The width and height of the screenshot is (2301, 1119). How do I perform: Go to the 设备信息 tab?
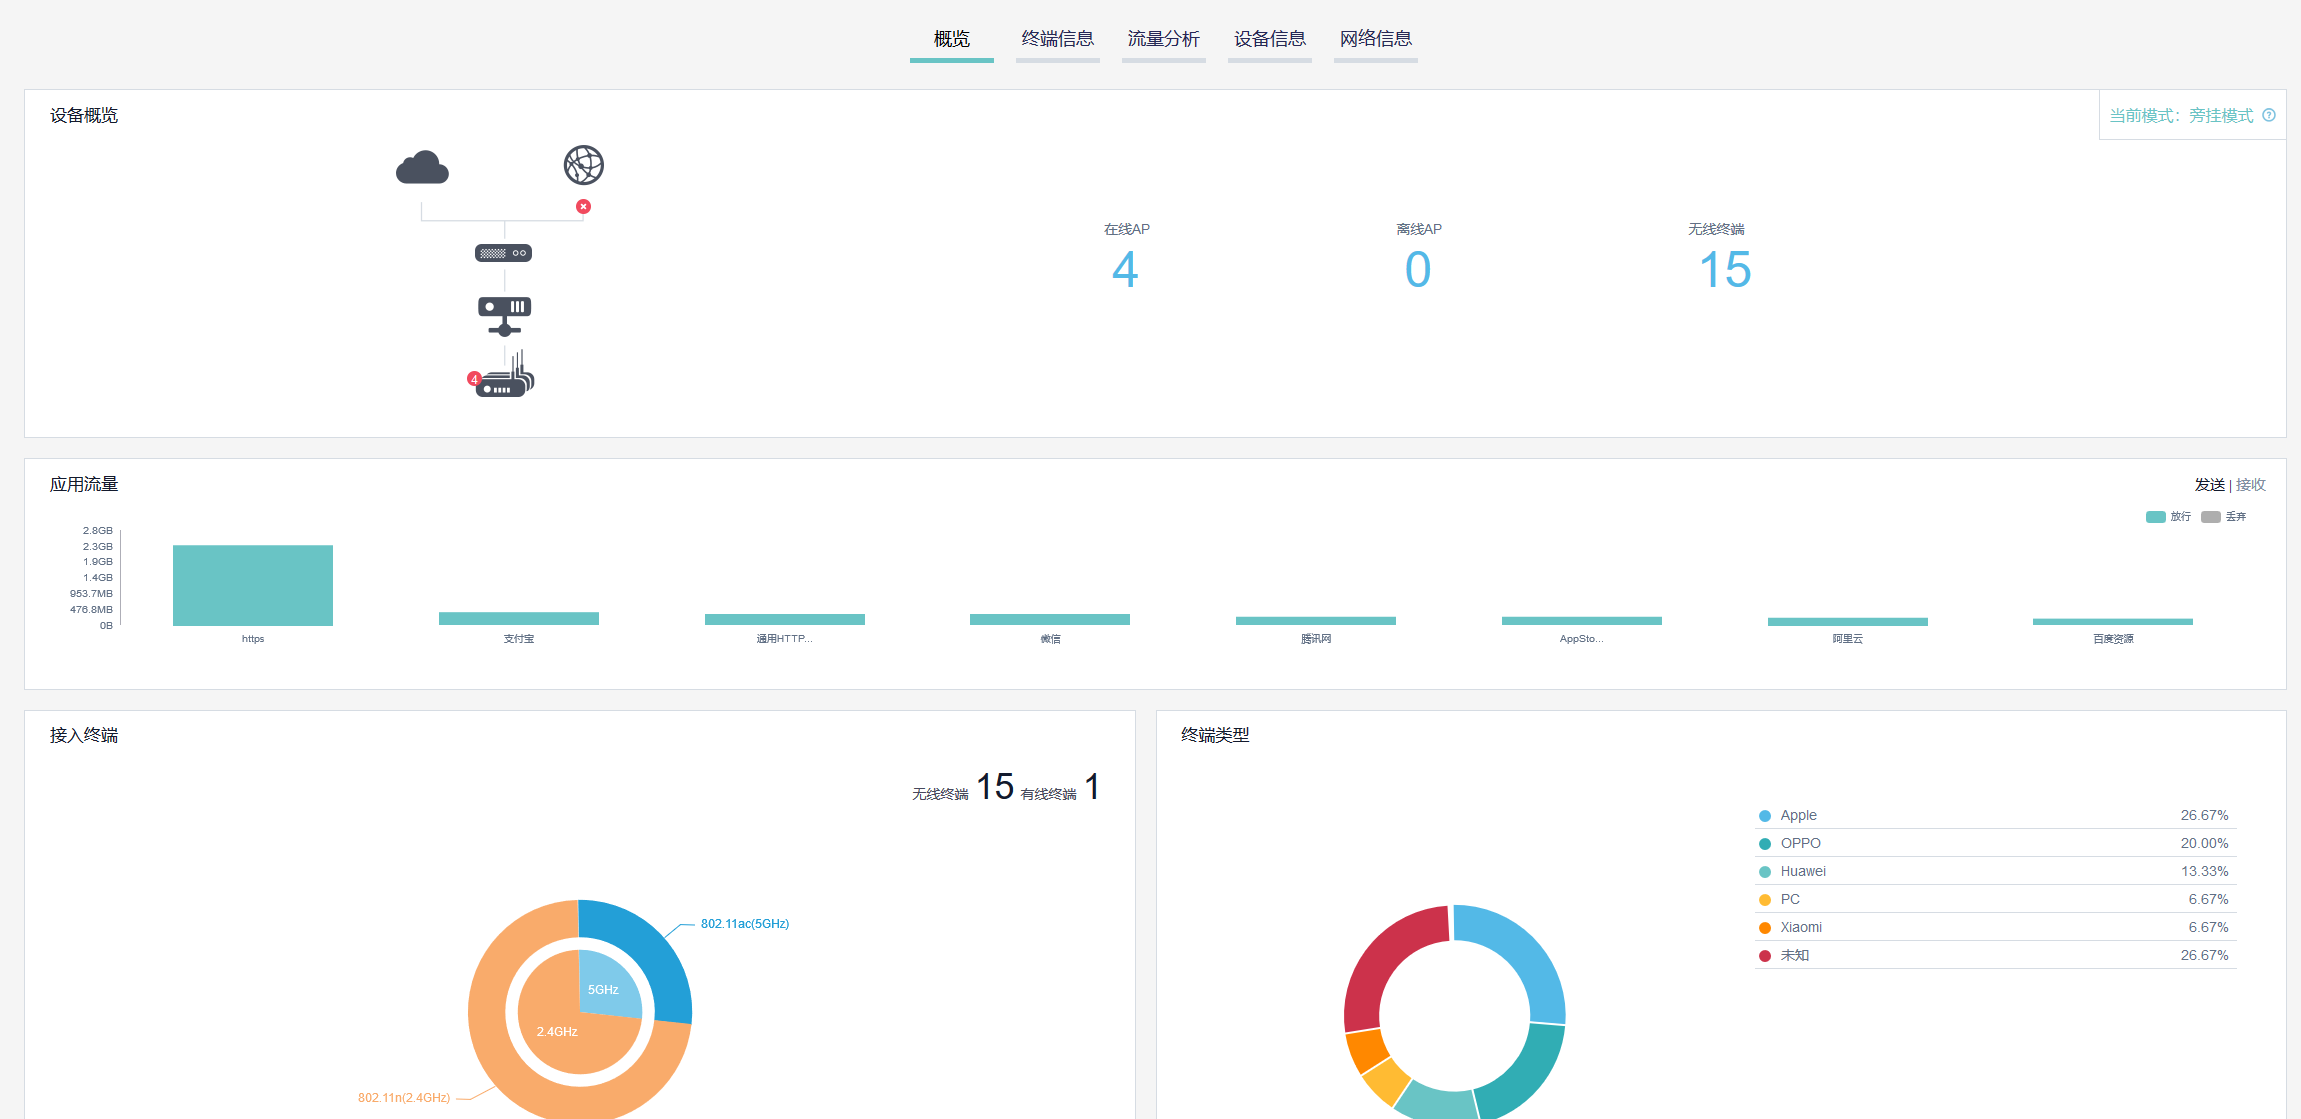click(x=1269, y=39)
